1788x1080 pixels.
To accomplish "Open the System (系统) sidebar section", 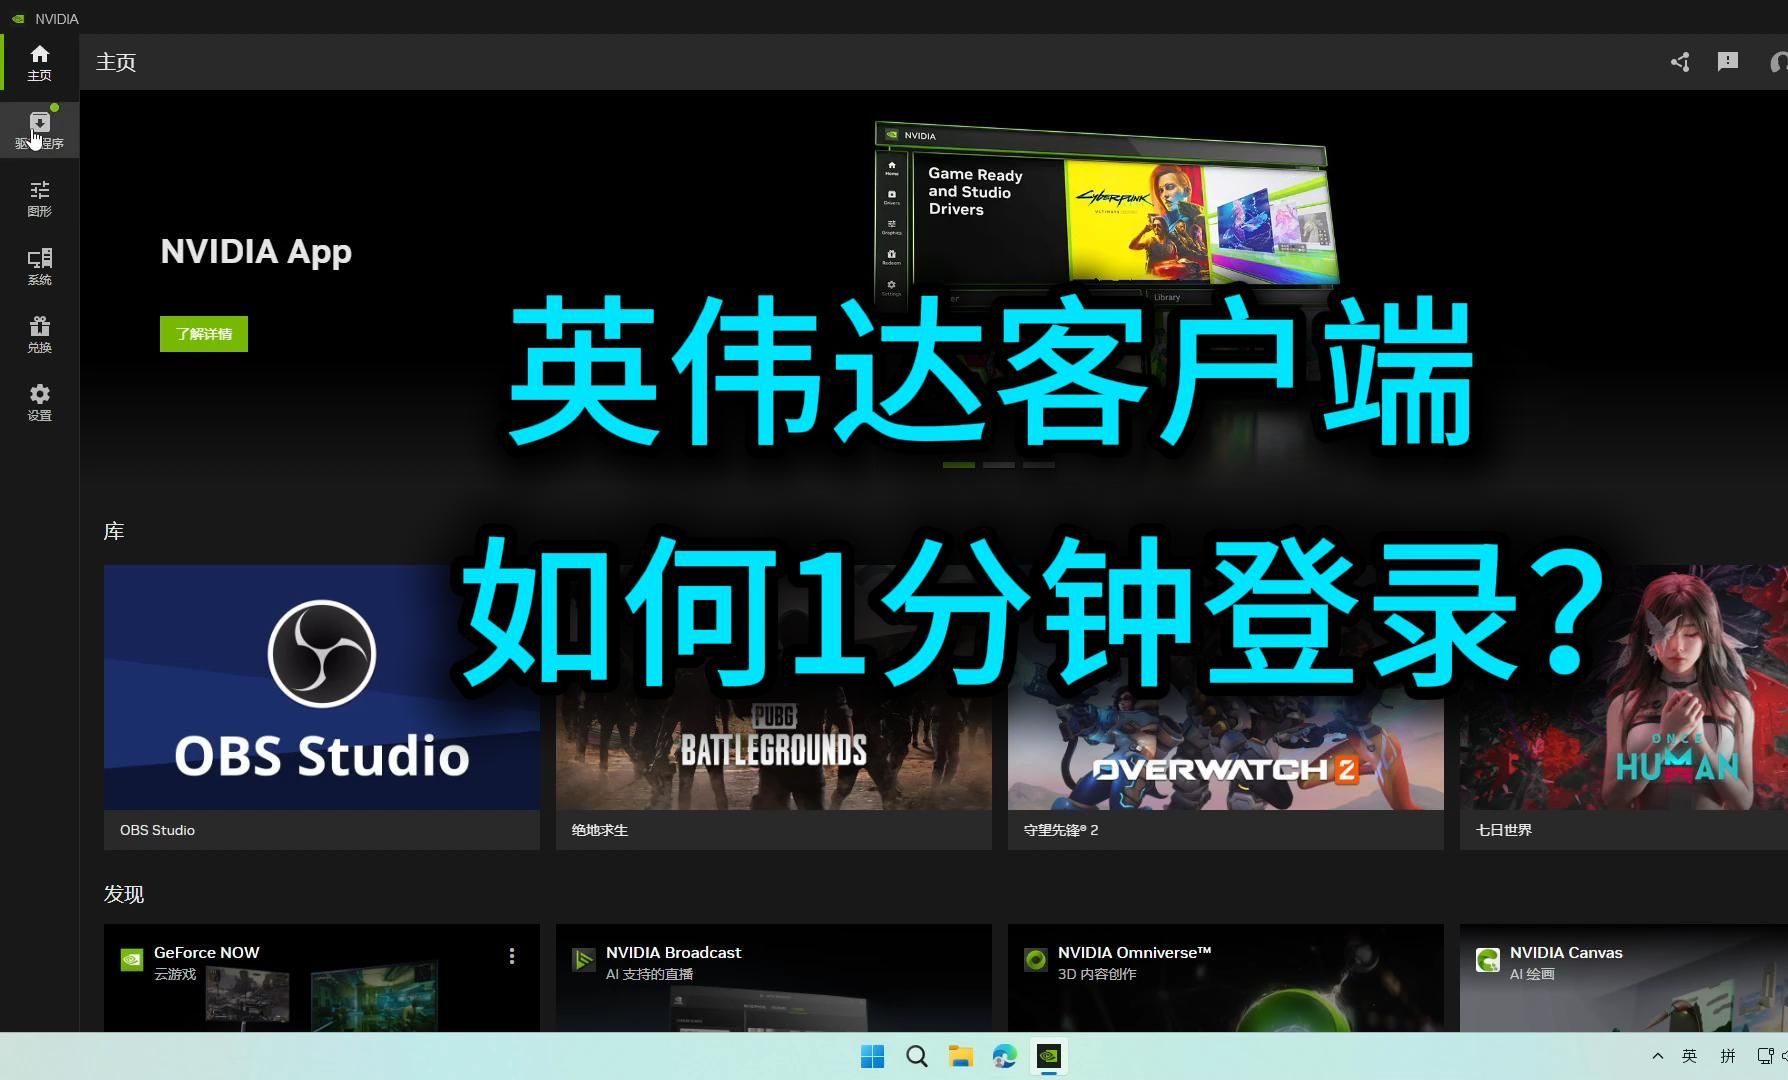I will pyautogui.click(x=39, y=266).
